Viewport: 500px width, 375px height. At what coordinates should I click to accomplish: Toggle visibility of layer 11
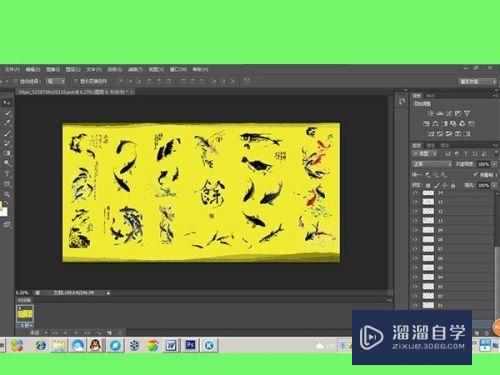[415, 221]
